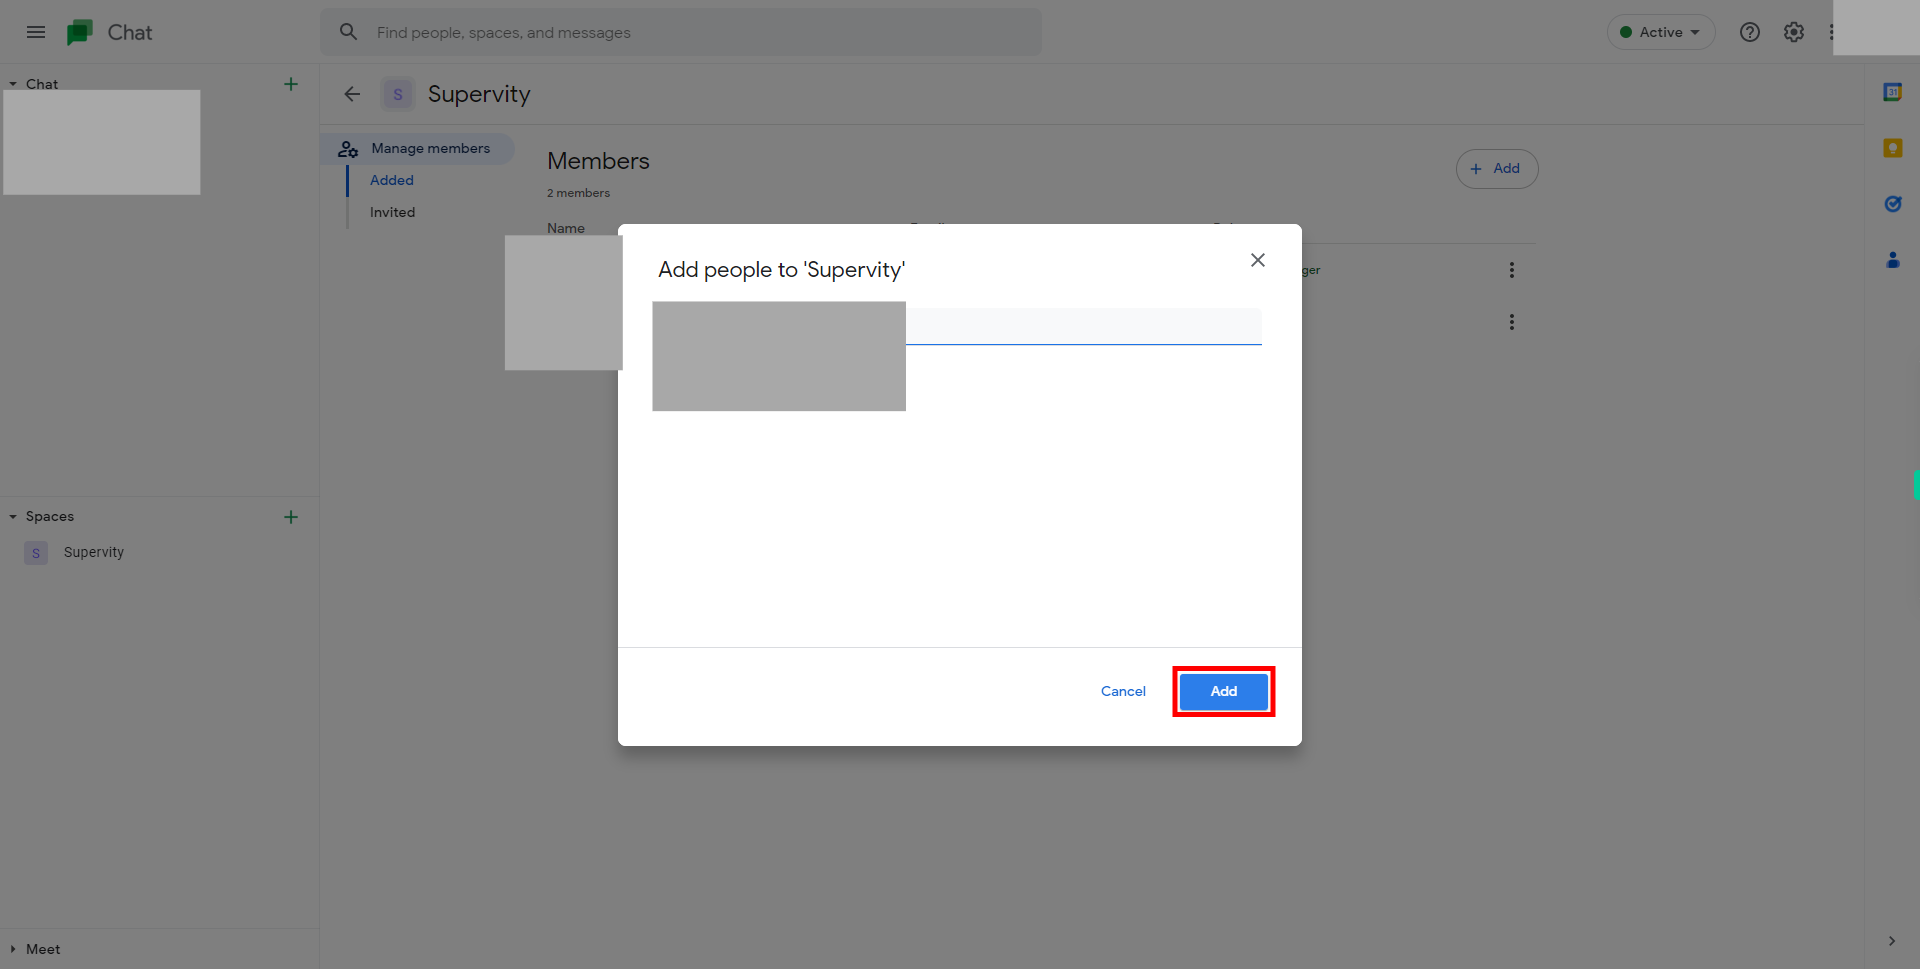This screenshot has width=1920, height=969.
Task: Open options menu for the first member row
Action: [x=1512, y=270]
